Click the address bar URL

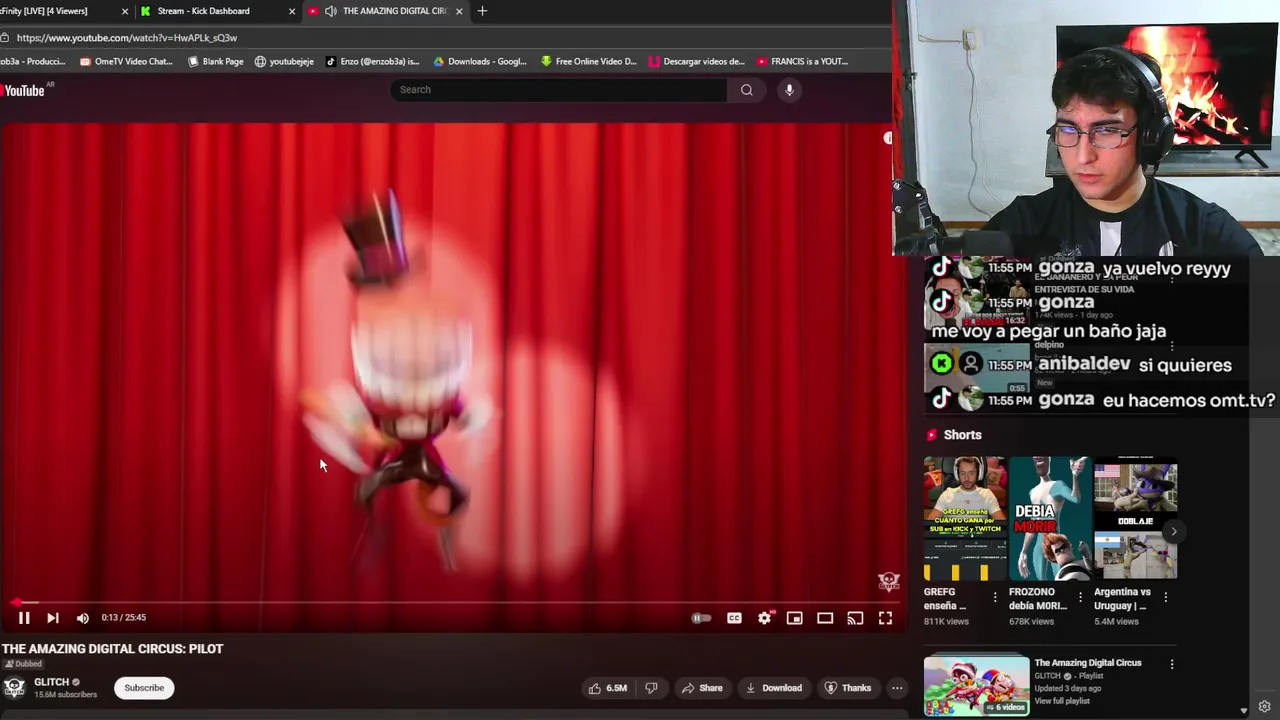coord(127,38)
